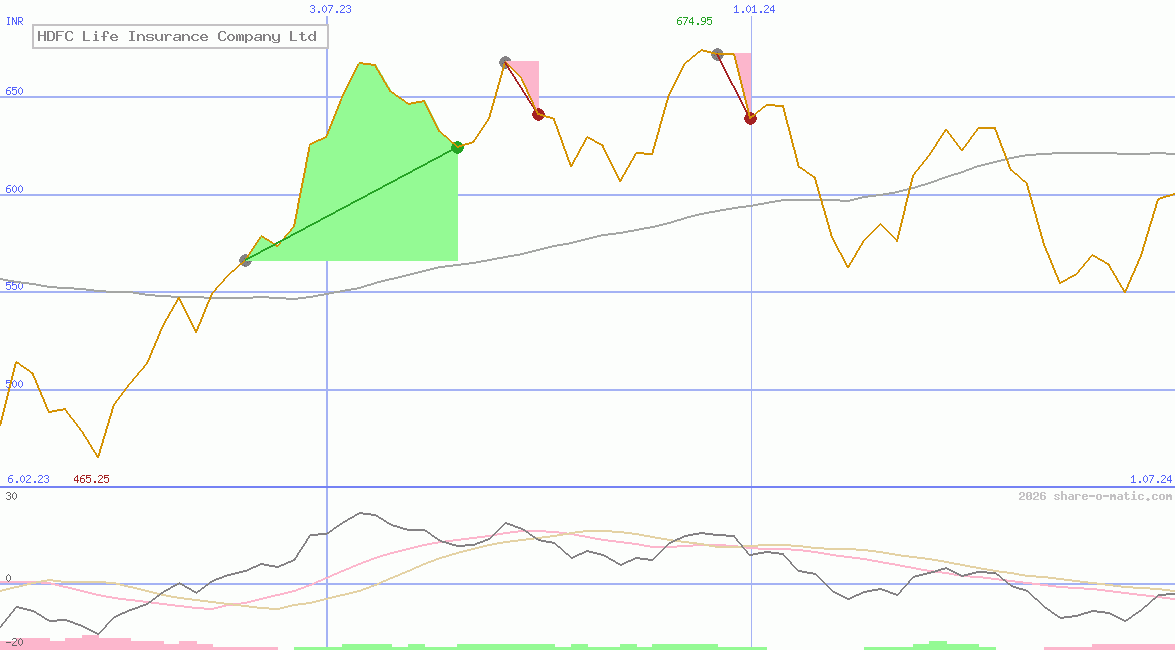Click the gray marker at the 674.95 peak
This screenshot has height=650, width=1175.
coord(717,56)
